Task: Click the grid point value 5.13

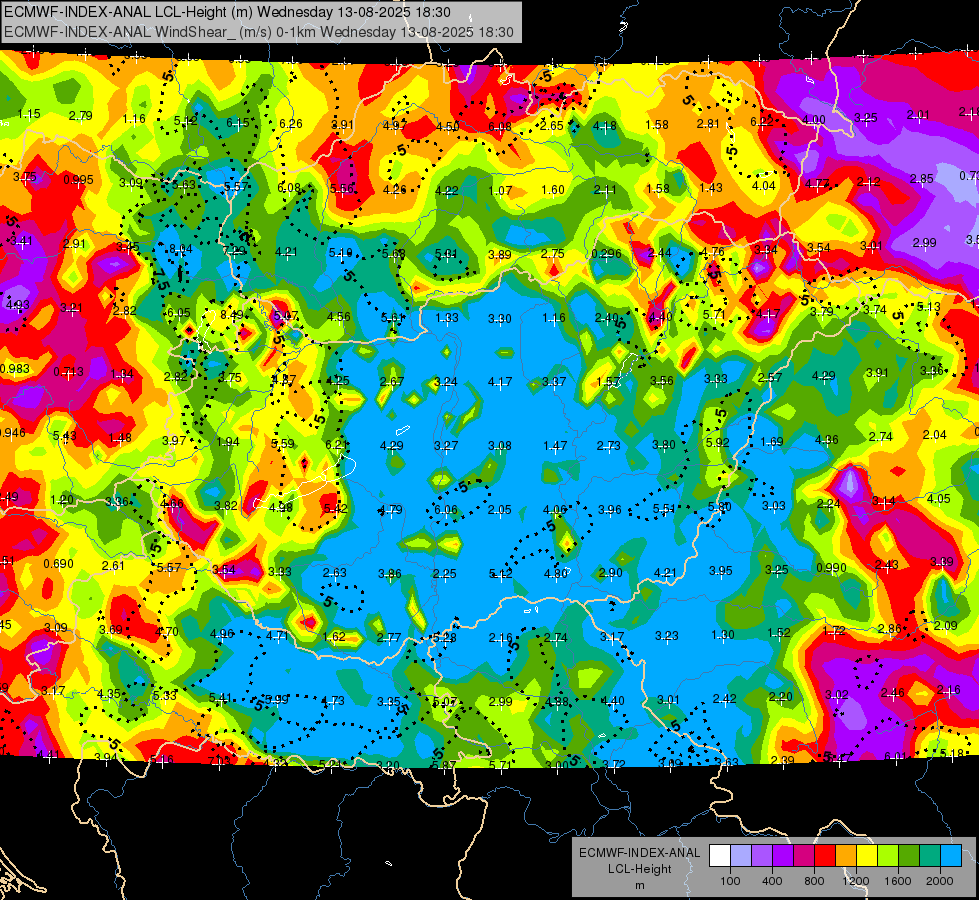Action: coord(929,307)
